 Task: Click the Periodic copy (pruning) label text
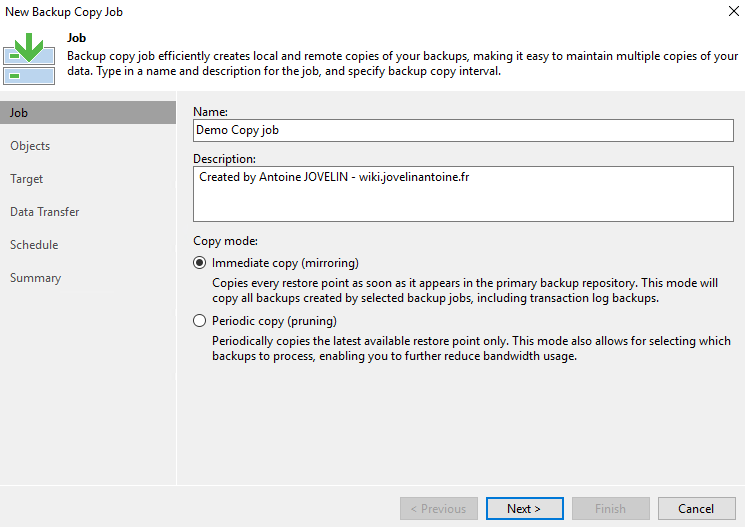(x=274, y=321)
